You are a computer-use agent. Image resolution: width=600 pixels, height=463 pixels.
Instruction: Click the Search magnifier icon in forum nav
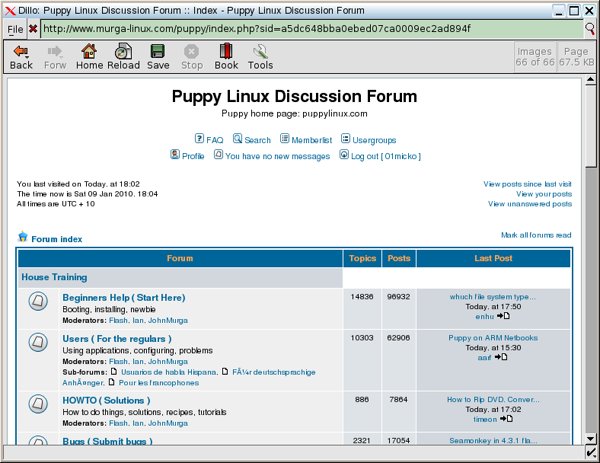(237, 138)
